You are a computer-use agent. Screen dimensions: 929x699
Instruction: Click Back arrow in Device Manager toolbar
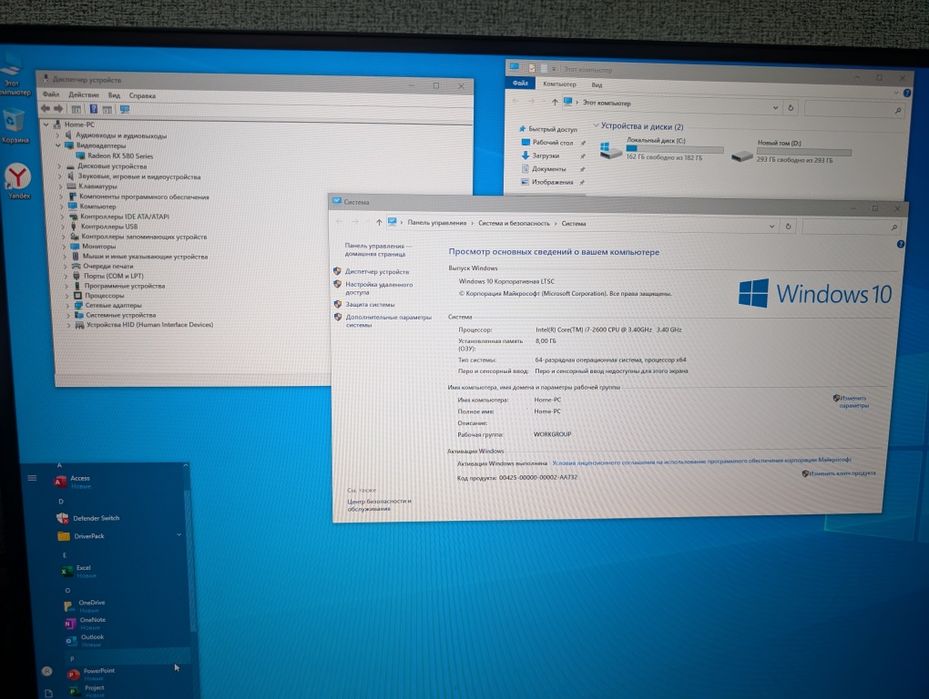tap(46, 108)
